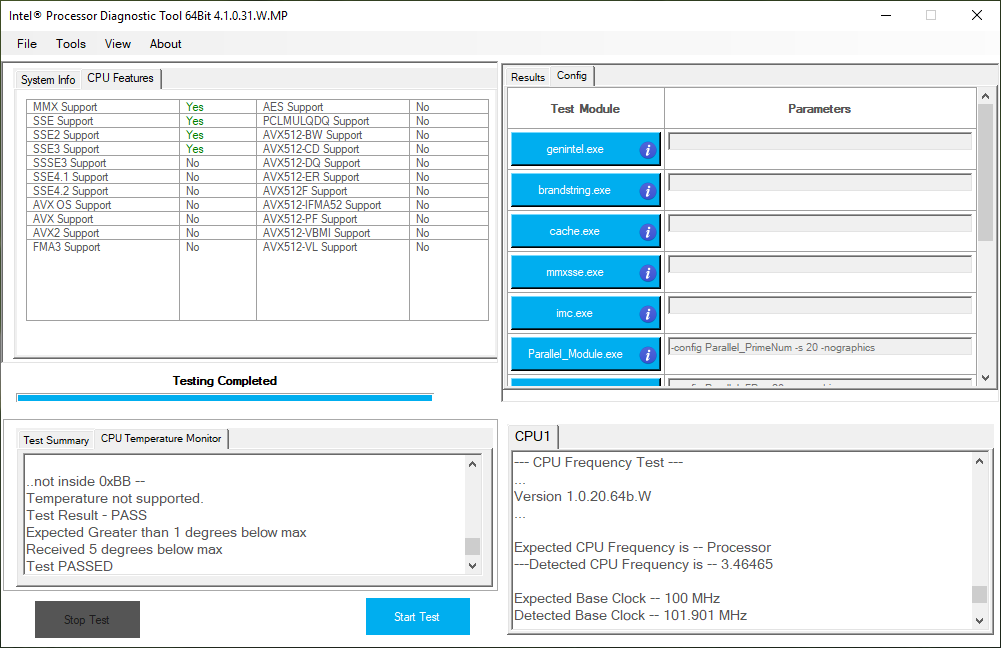
Task: Open the About menu
Action: pyautogui.click(x=165, y=44)
